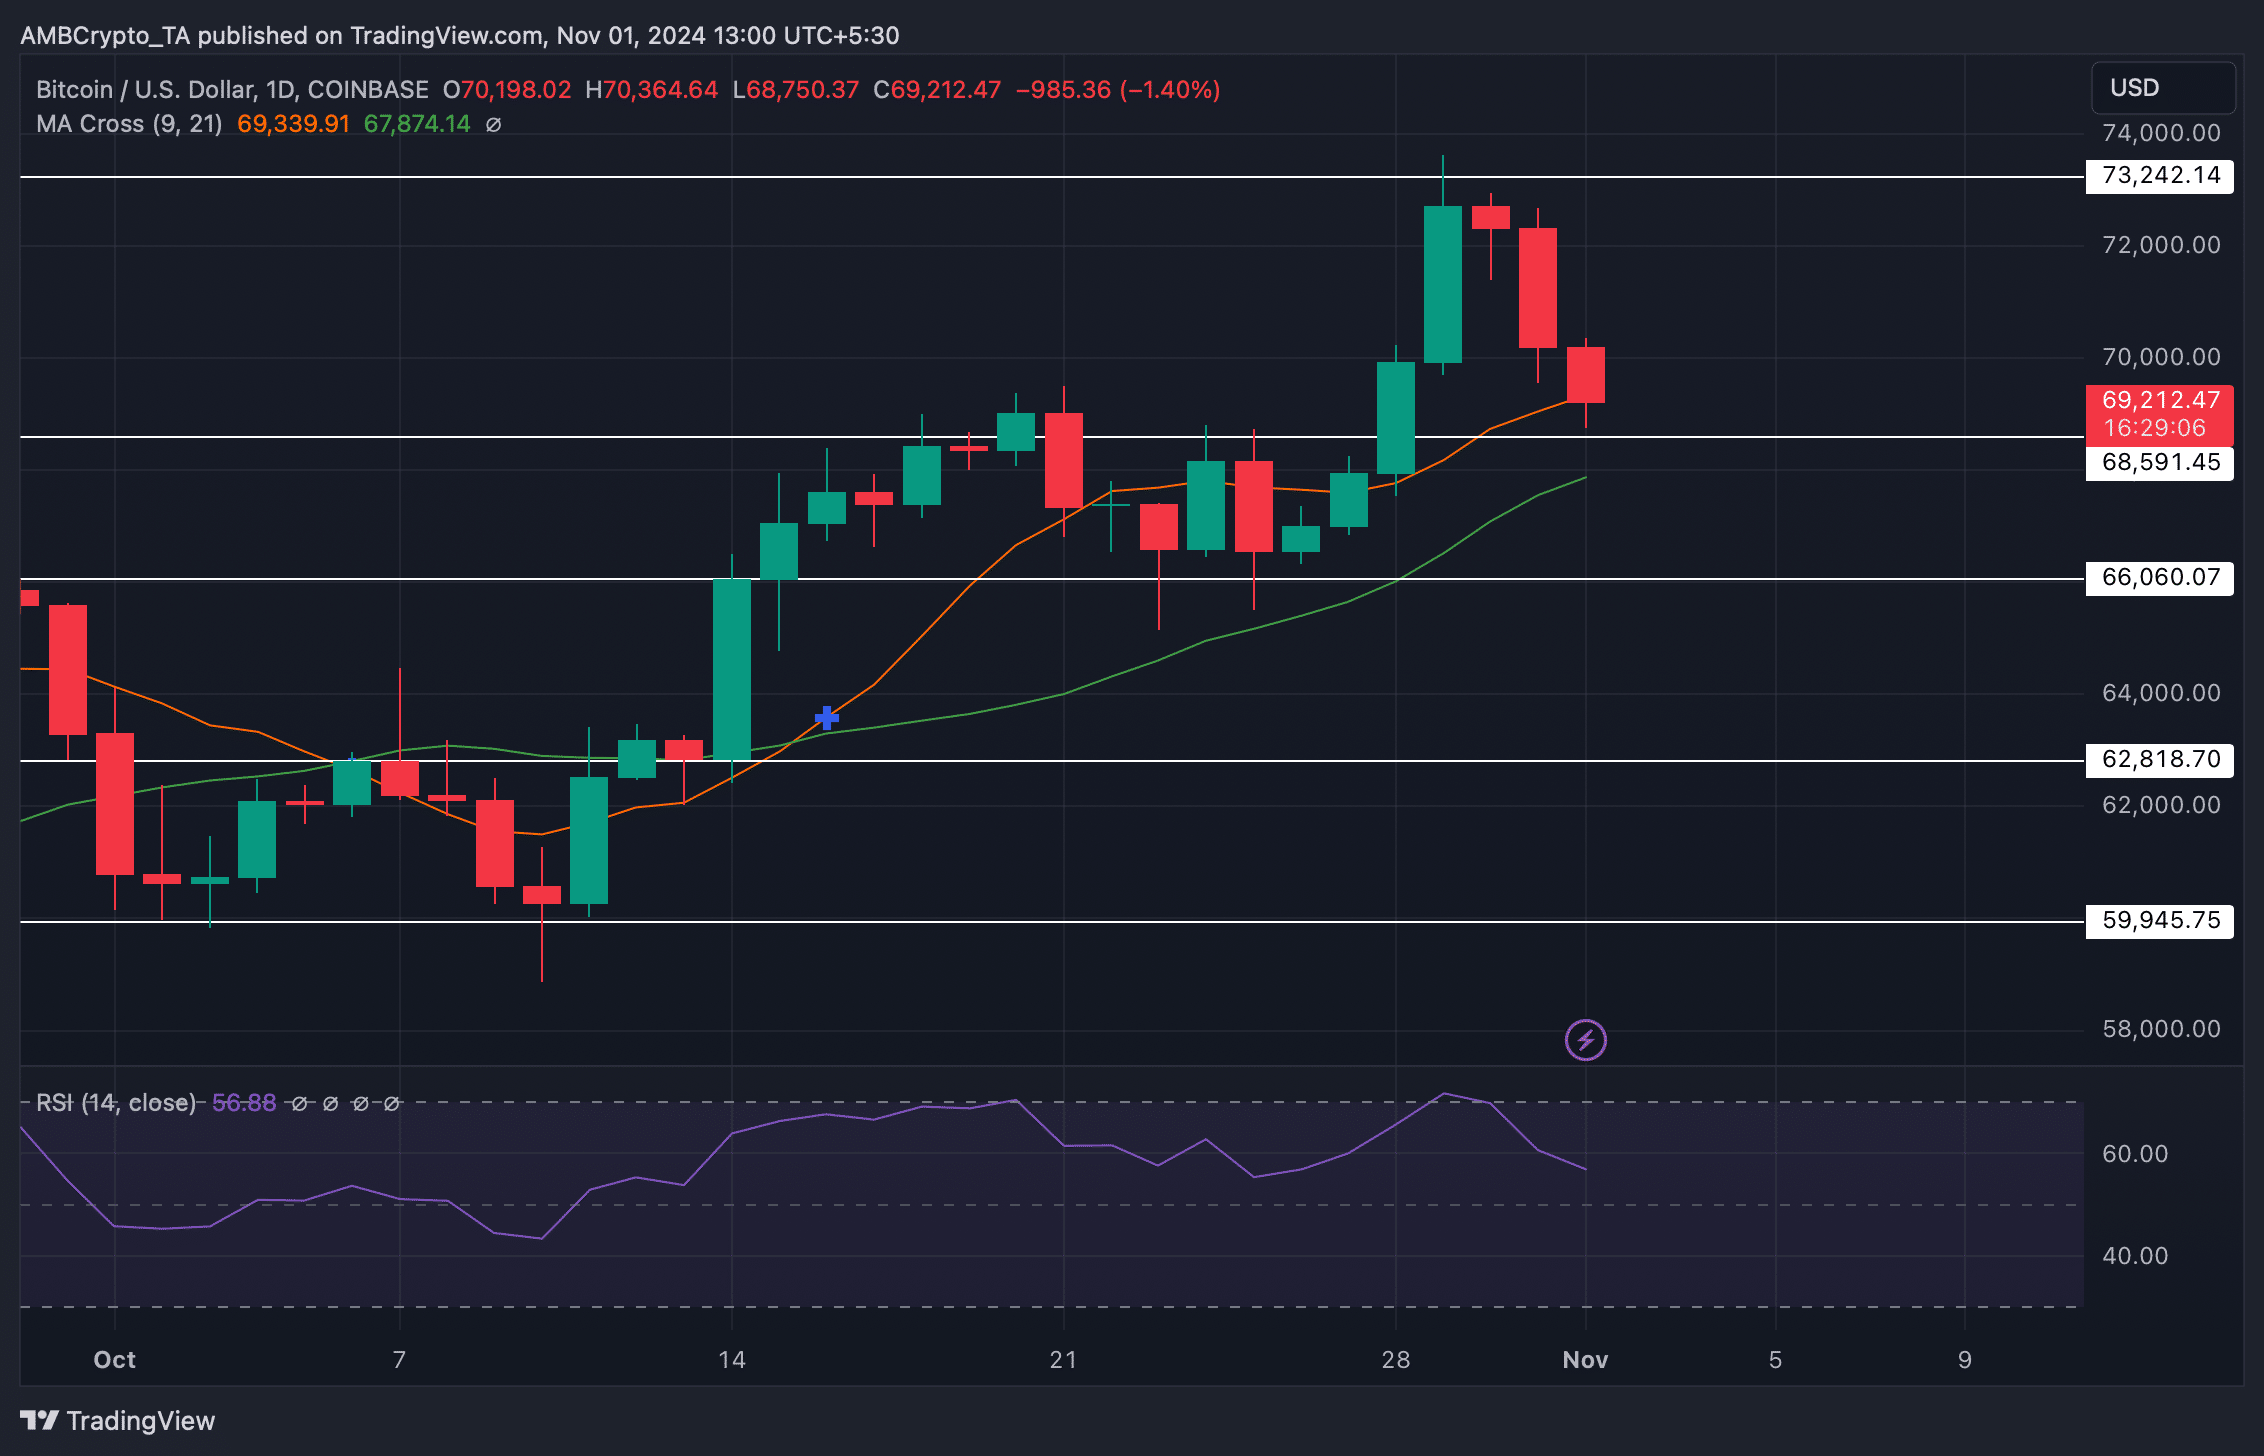The width and height of the screenshot is (2264, 1456).
Task: Click the 74,000.00 price axis label
Action: click(x=2161, y=133)
